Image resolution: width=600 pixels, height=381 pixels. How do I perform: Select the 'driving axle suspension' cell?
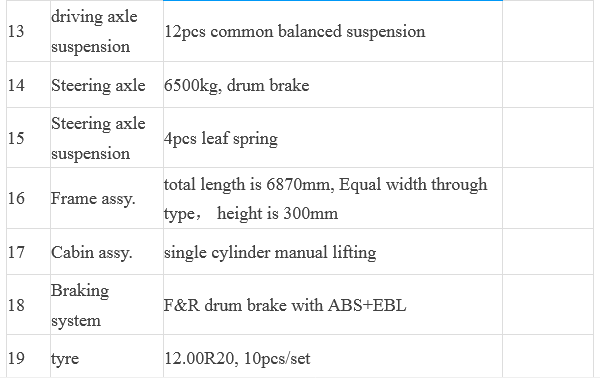pos(107,31)
